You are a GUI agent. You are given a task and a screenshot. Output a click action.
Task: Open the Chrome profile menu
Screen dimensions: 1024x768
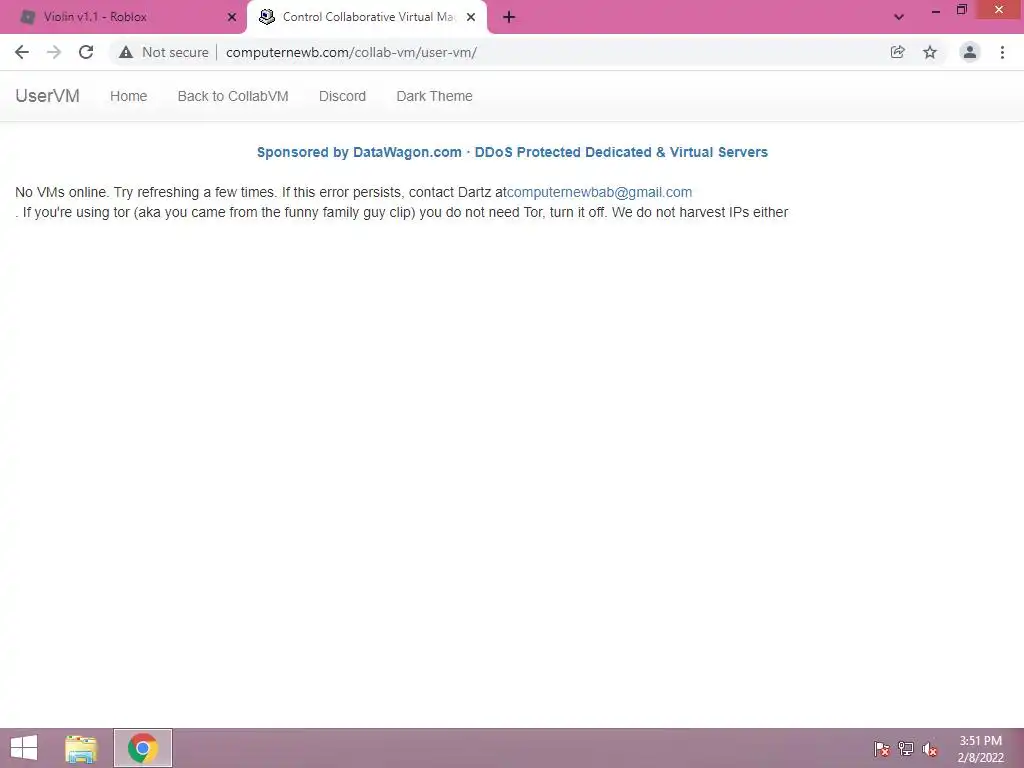click(x=970, y=52)
